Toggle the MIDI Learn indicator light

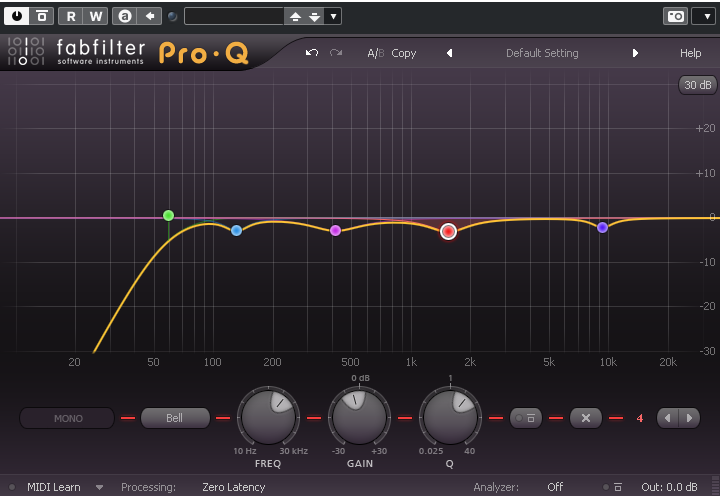tap(12, 487)
